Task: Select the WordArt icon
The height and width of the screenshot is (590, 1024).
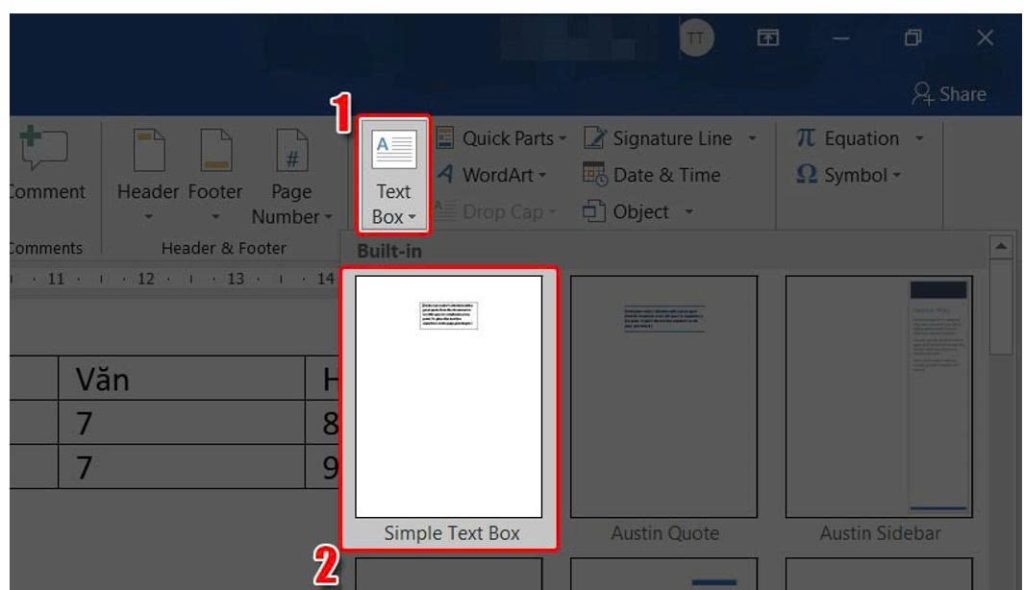Action: point(445,175)
